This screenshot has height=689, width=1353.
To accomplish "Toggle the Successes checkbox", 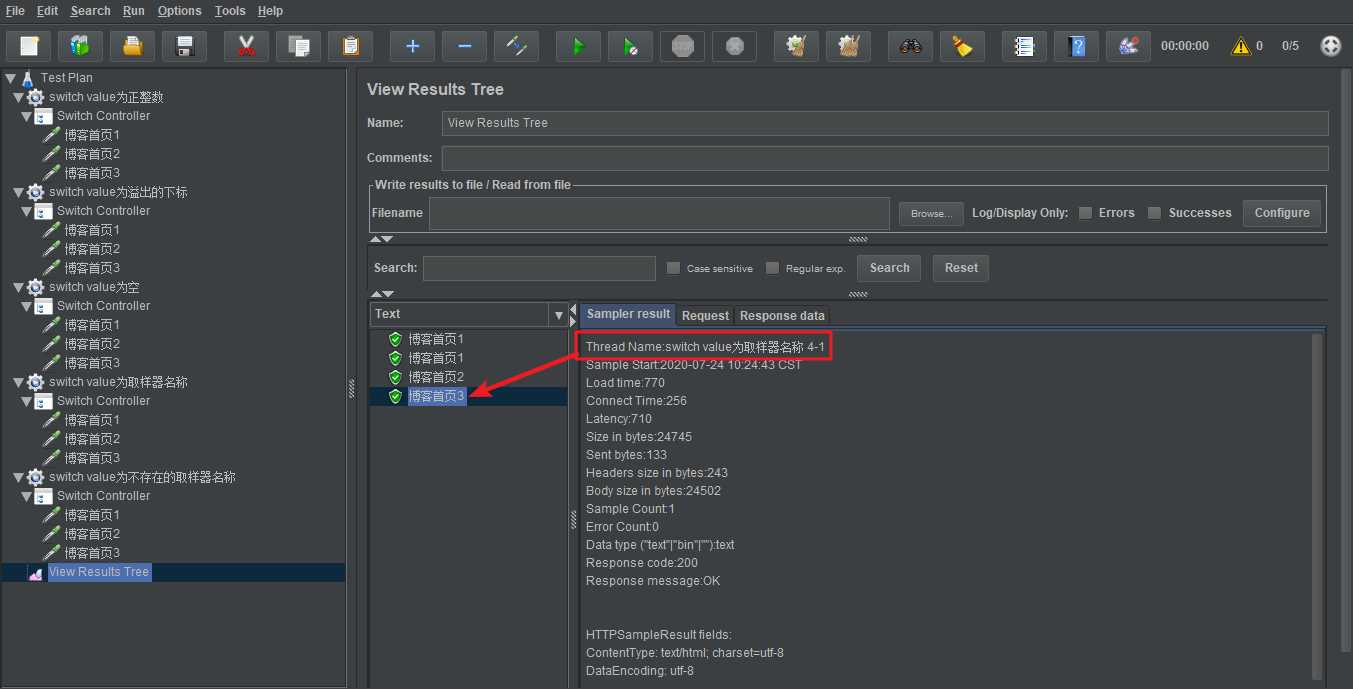I will pyautogui.click(x=1154, y=213).
